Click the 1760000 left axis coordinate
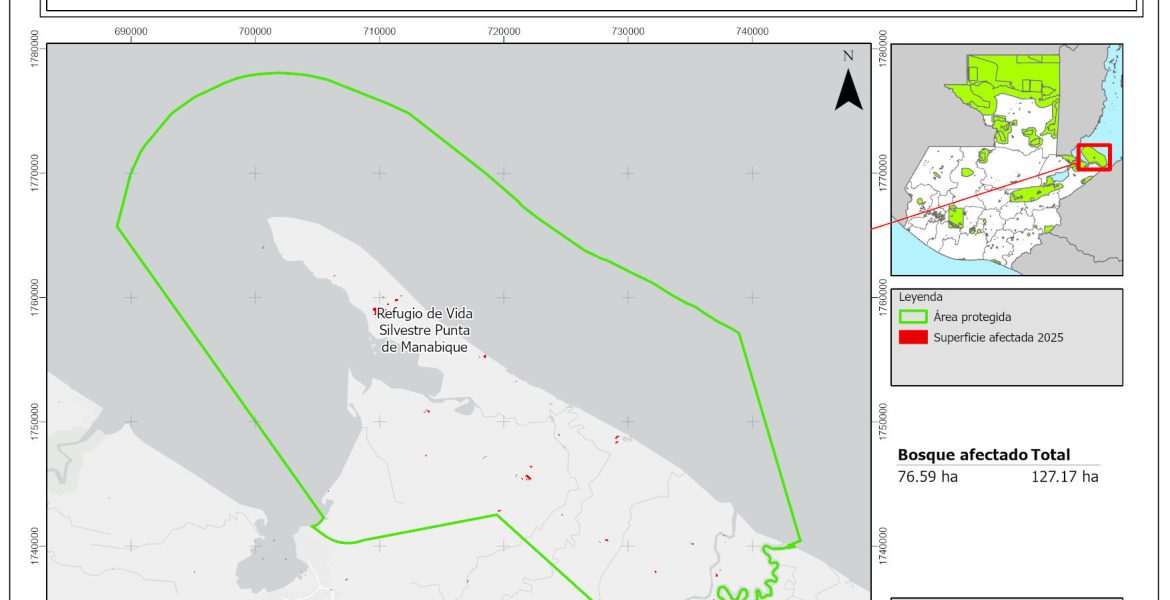This screenshot has height=600, width=1170. click(37, 297)
